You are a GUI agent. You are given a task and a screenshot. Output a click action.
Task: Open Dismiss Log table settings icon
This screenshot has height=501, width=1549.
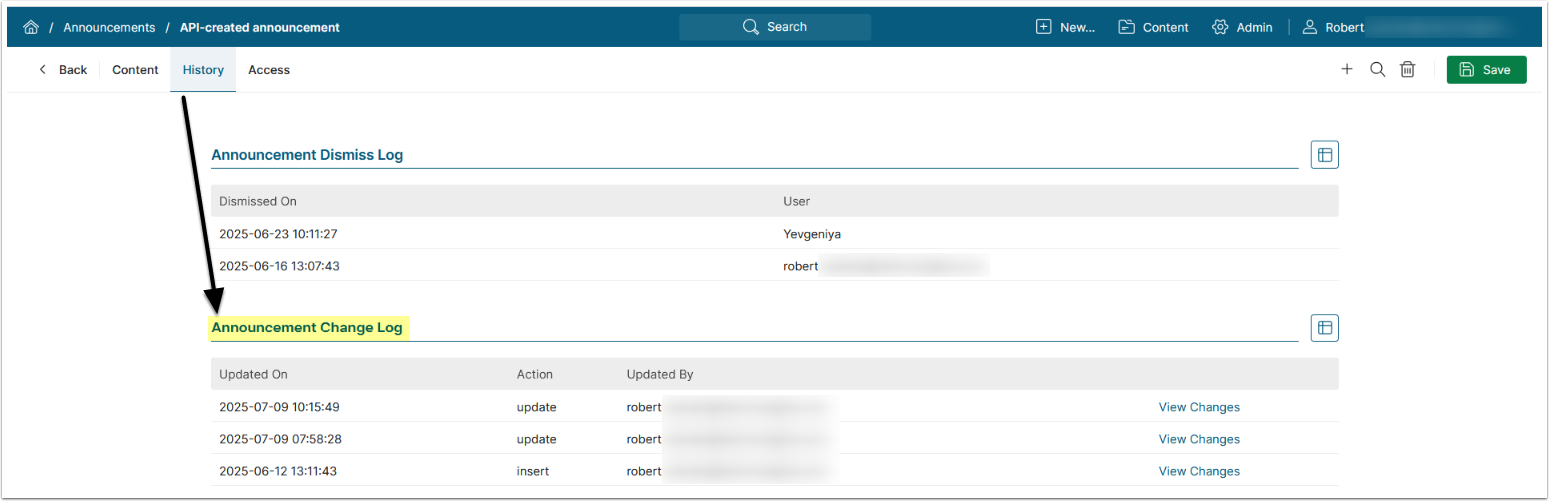click(1325, 155)
